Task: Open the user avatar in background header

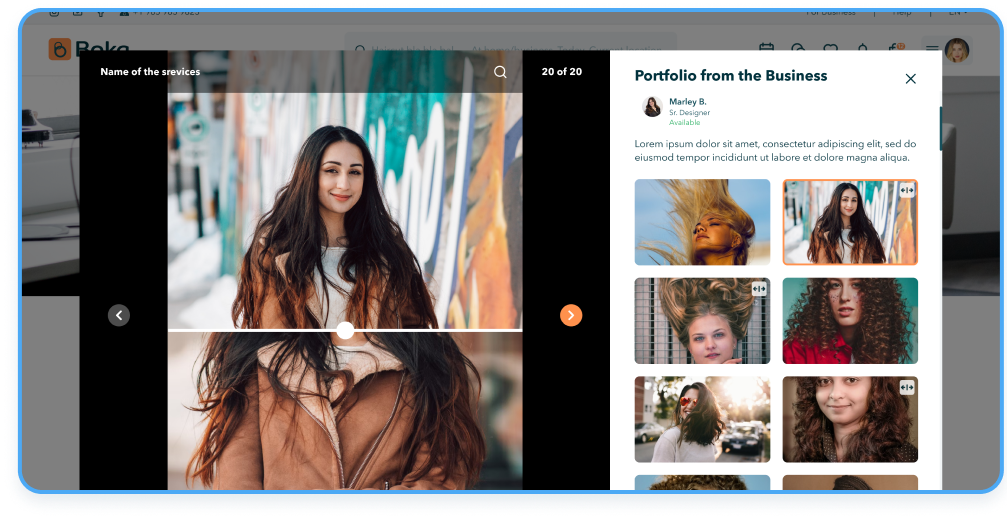Action: pos(957,50)
